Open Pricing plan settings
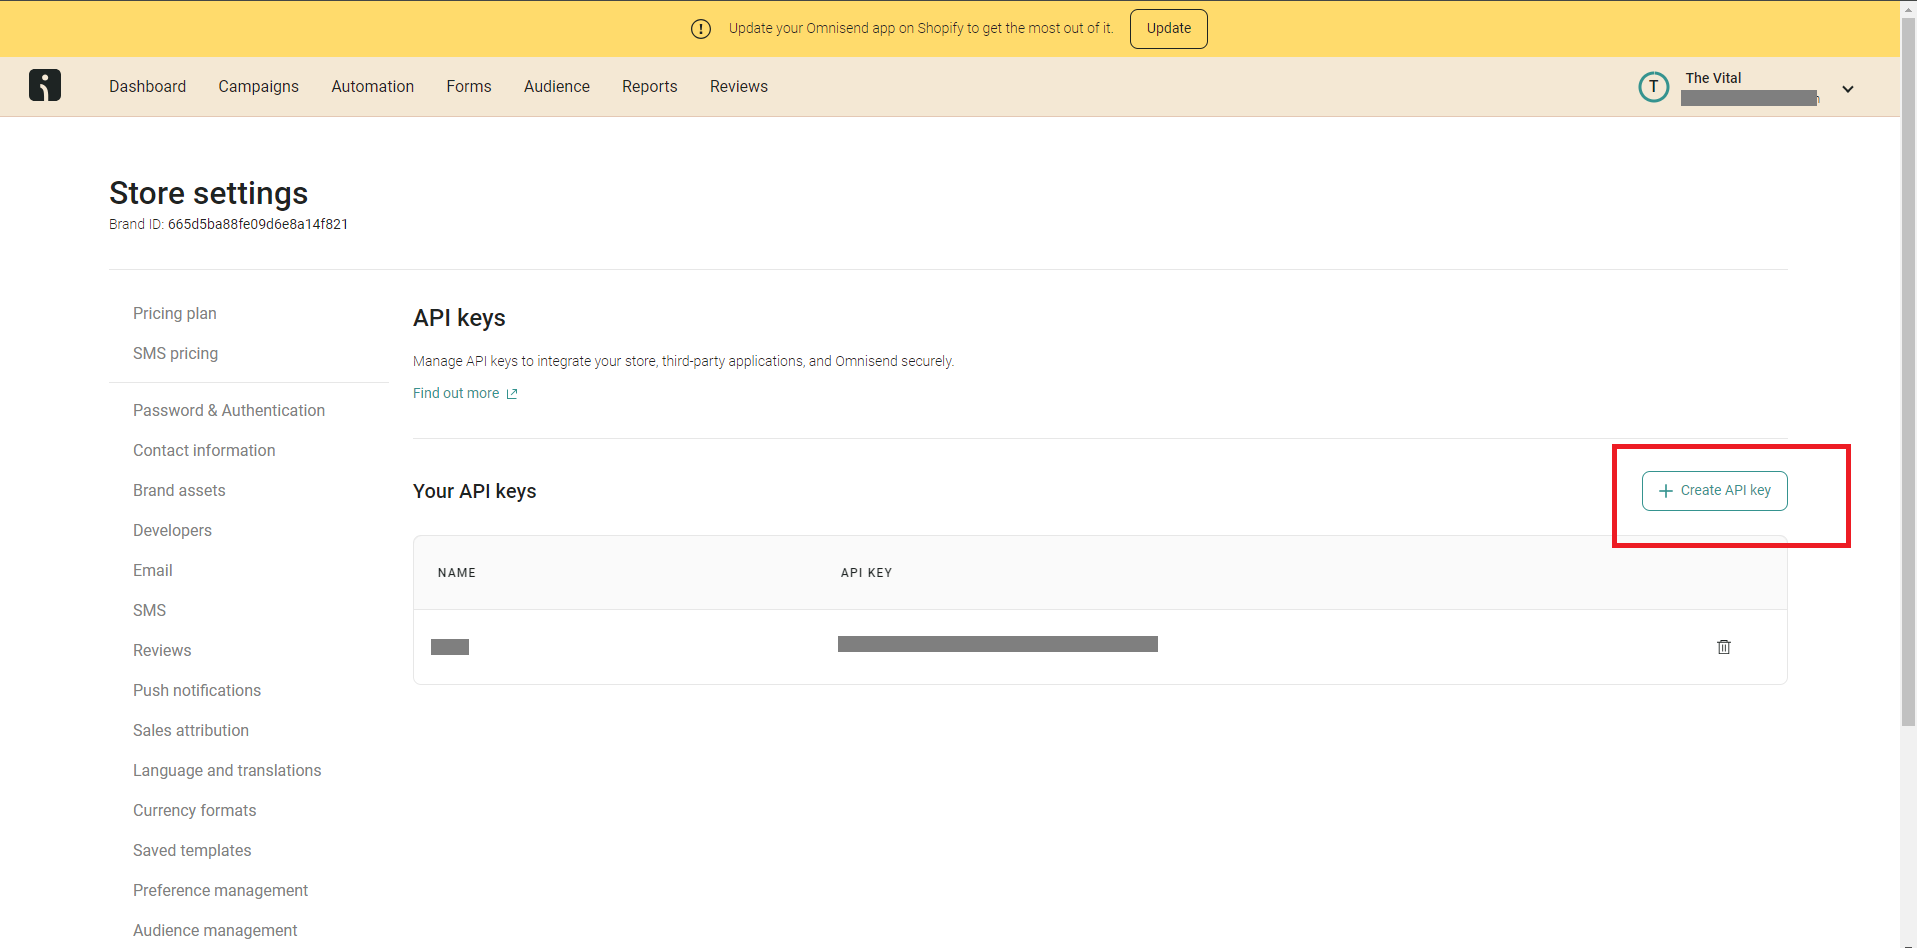This screenshot has width=1917, height=948. click(175, 314)
